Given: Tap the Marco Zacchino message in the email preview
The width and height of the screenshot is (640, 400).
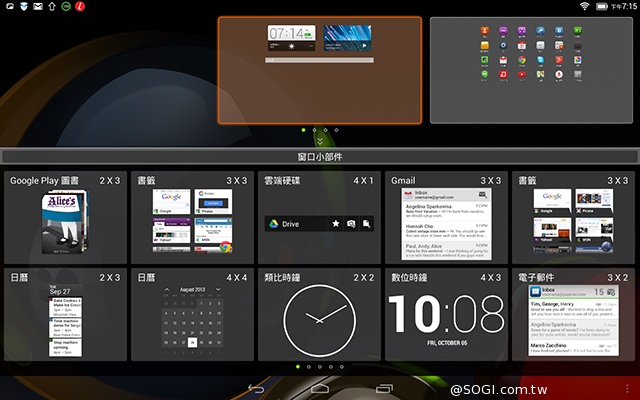Looking at the screenshot, I should tap(573, 348).
